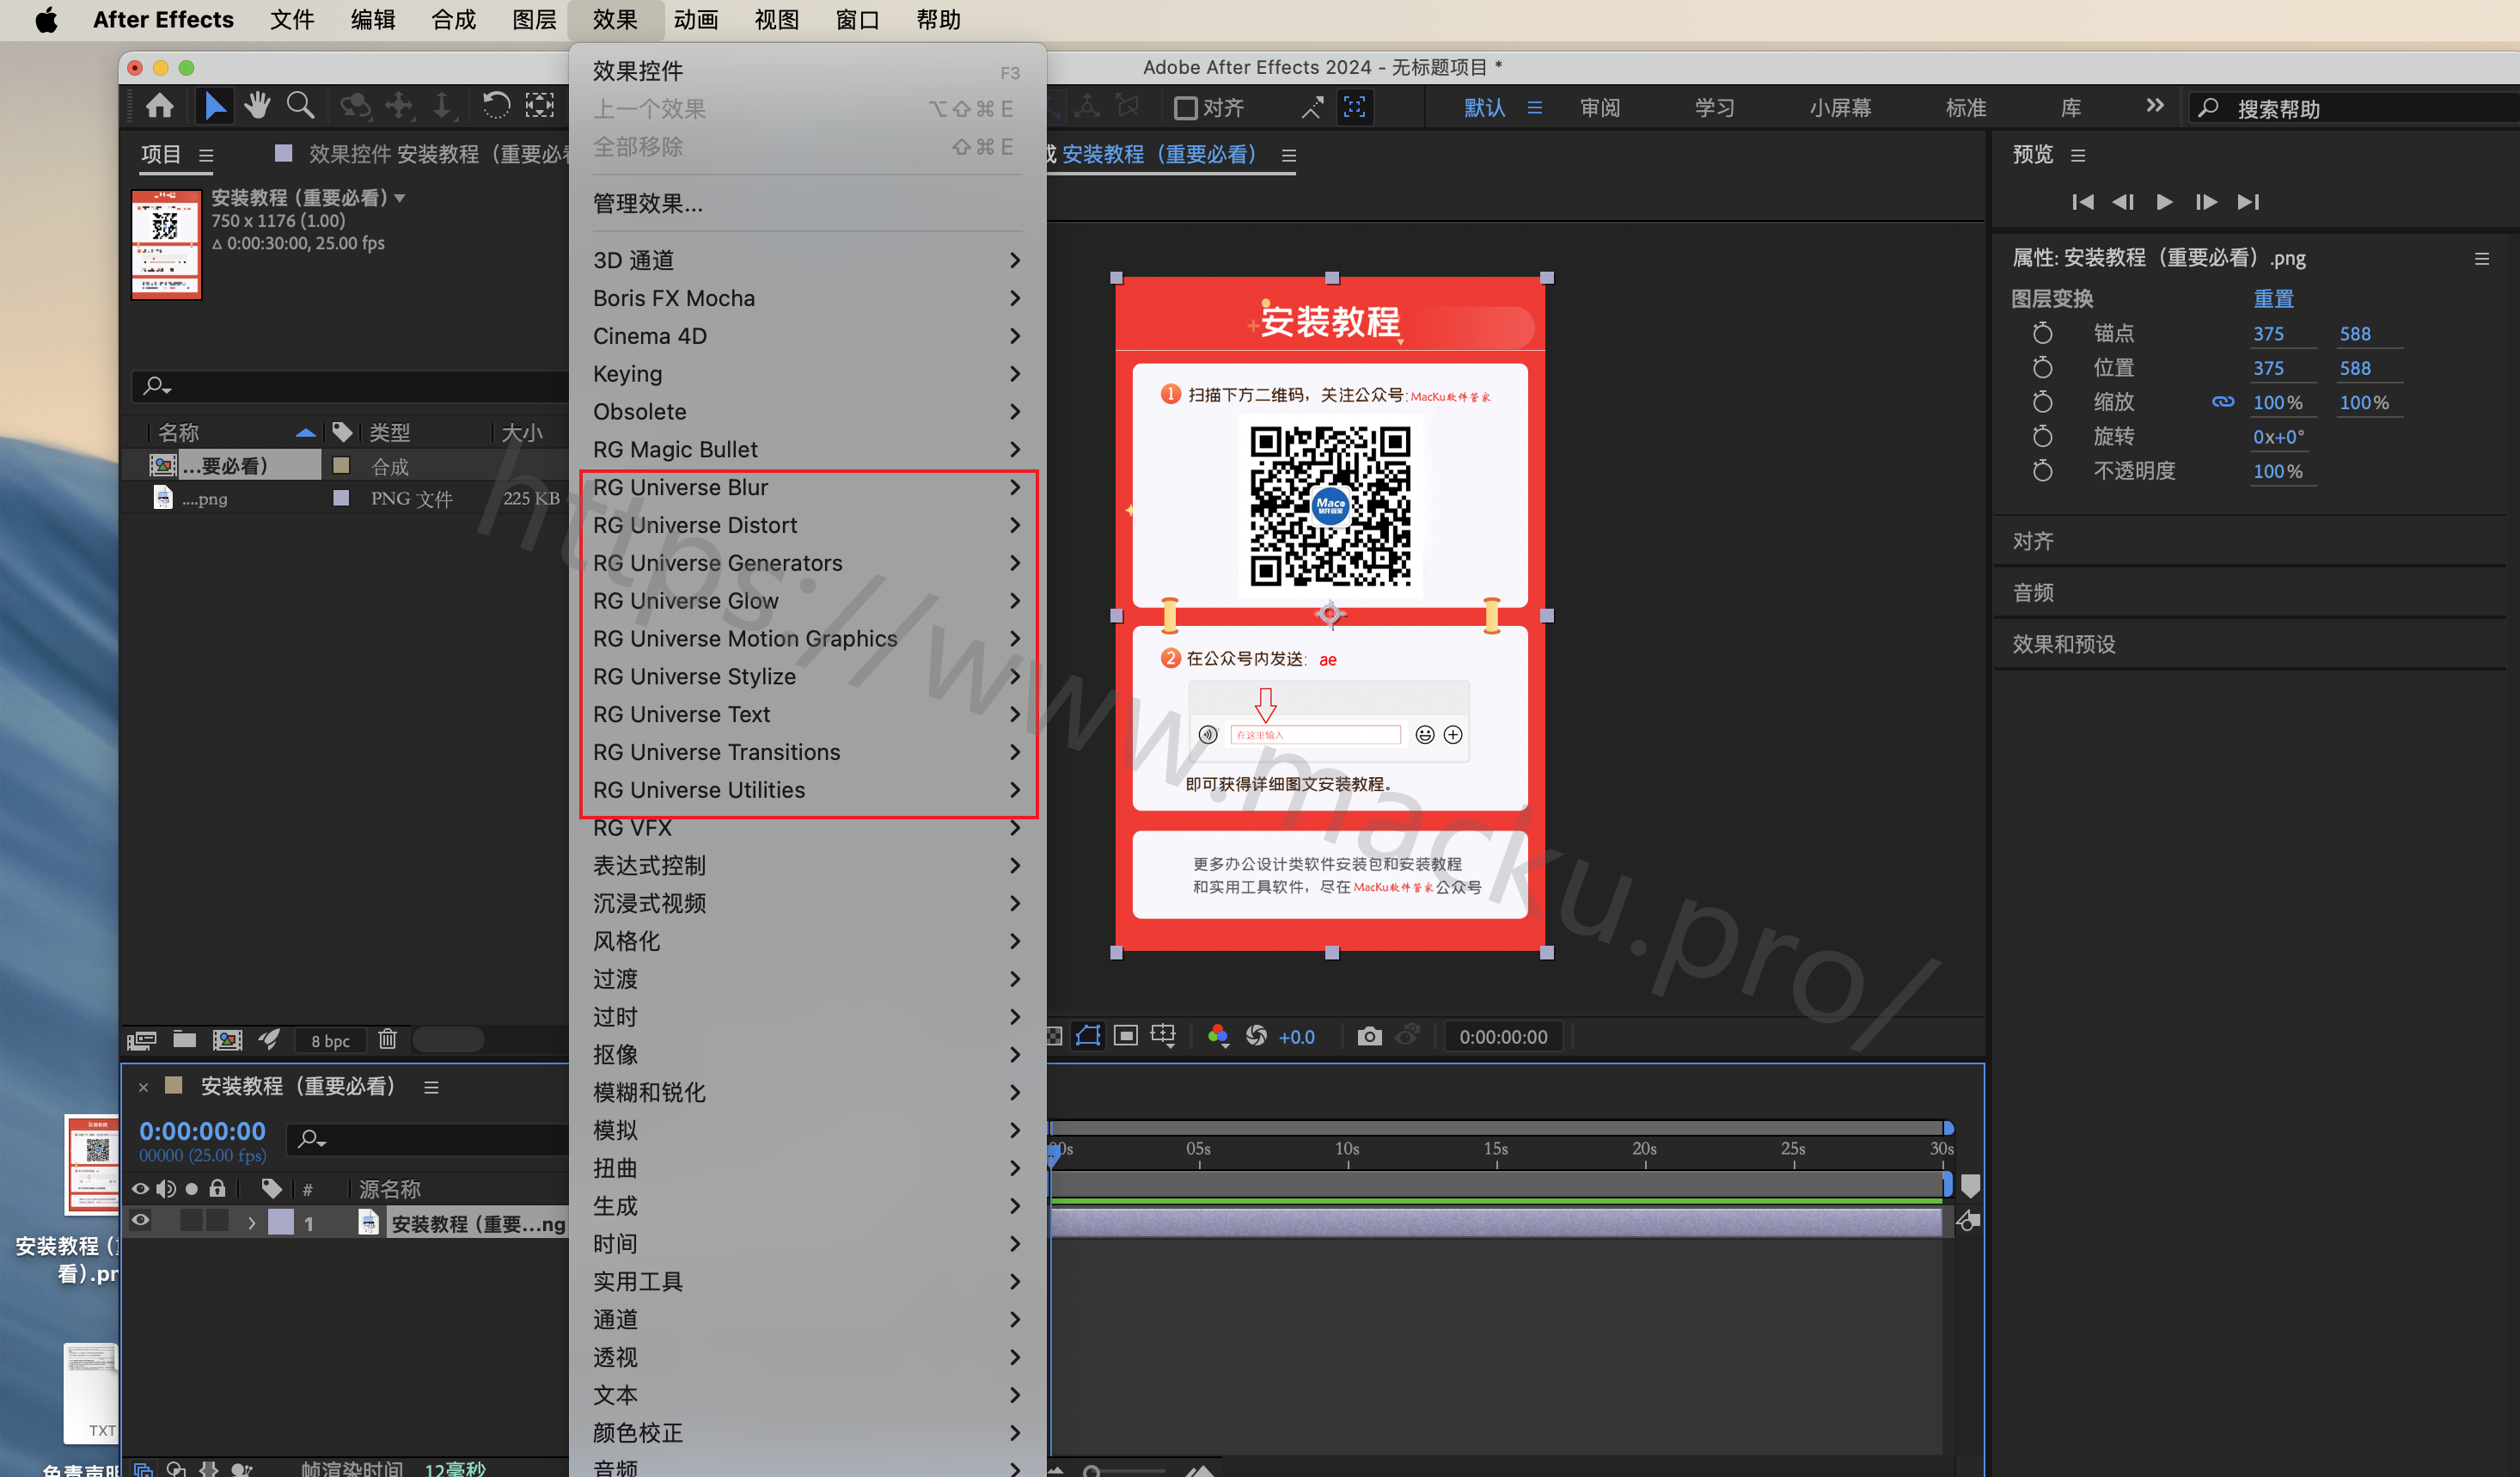Open 模糊和锐化 submenu
Viewport: 2520px width, 1477px height.
pos(806,1092)
